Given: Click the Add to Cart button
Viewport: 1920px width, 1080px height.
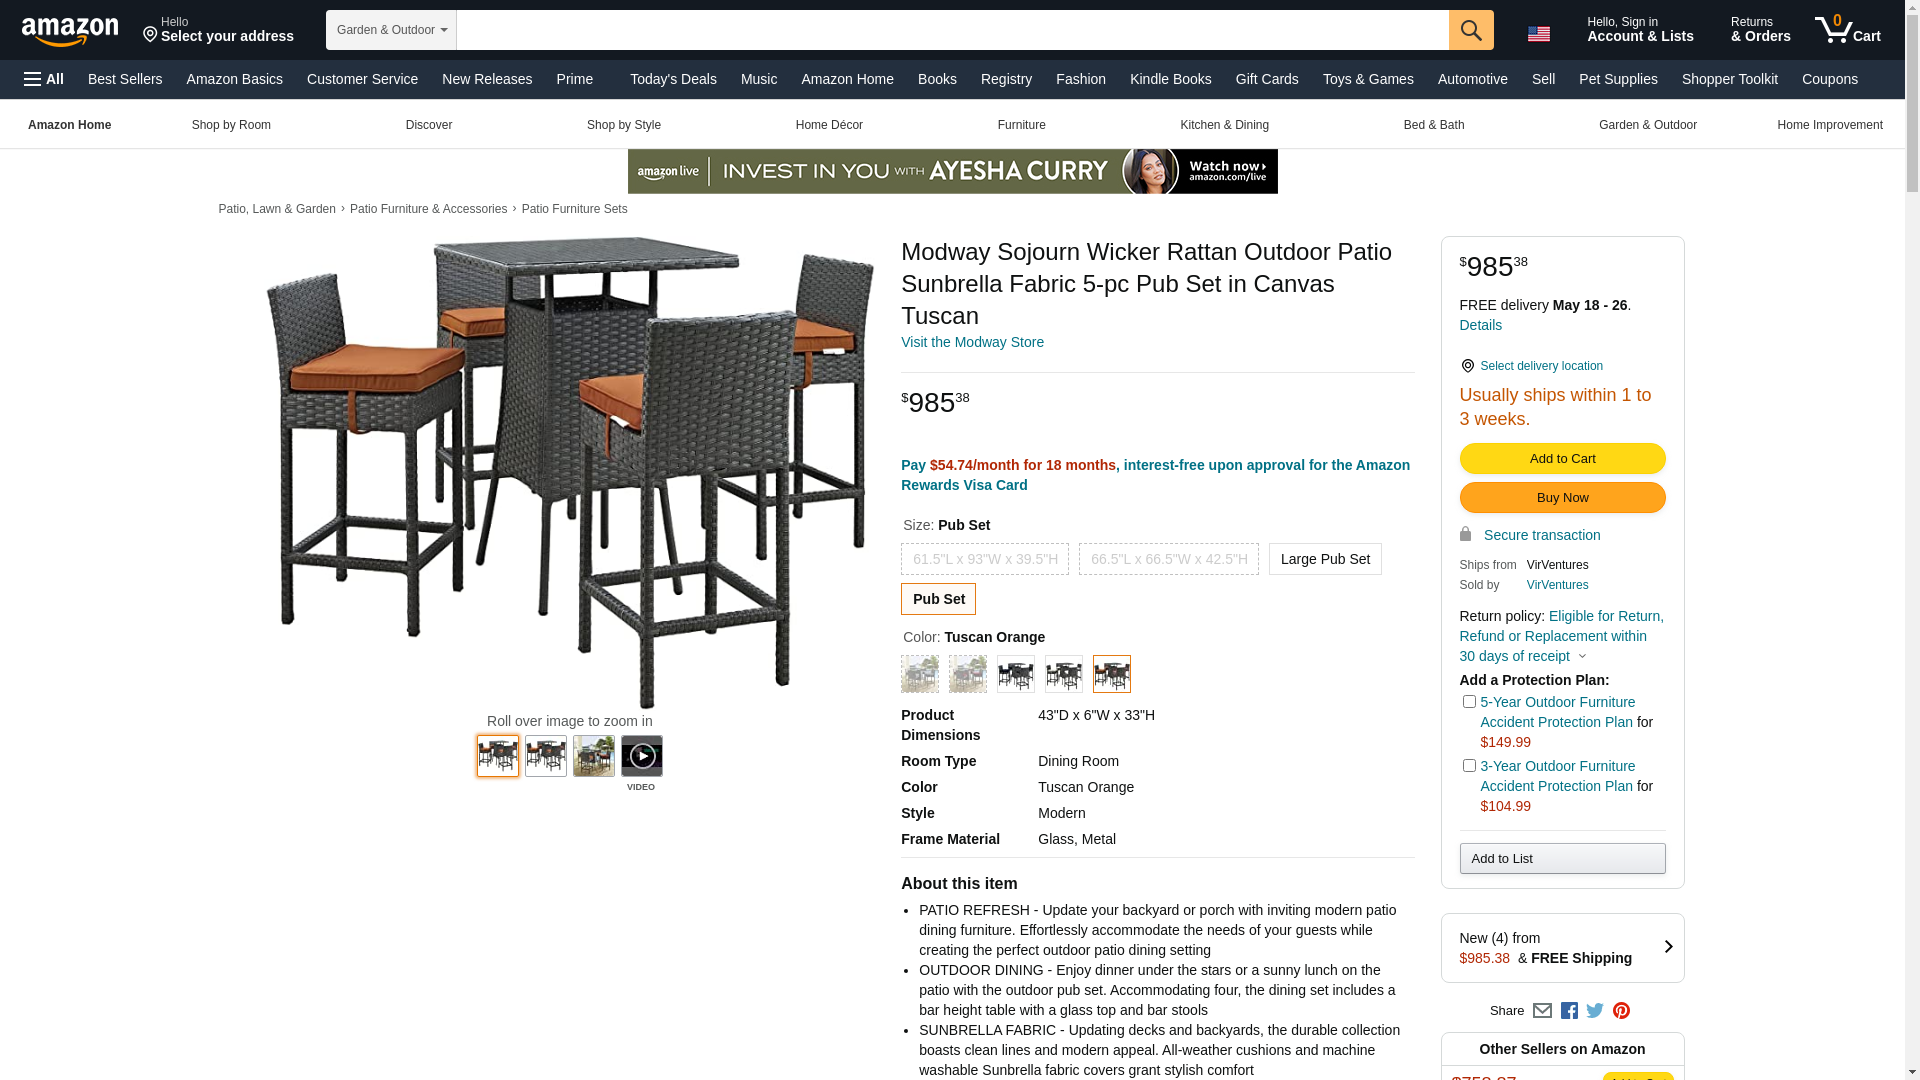Looking at the screenshot, I should coord(1562,459).
